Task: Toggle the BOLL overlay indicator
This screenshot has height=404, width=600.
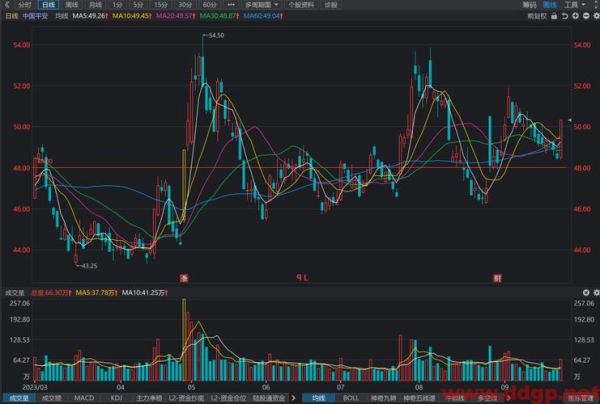Action: pyautogui.click(x=350, y=398)
